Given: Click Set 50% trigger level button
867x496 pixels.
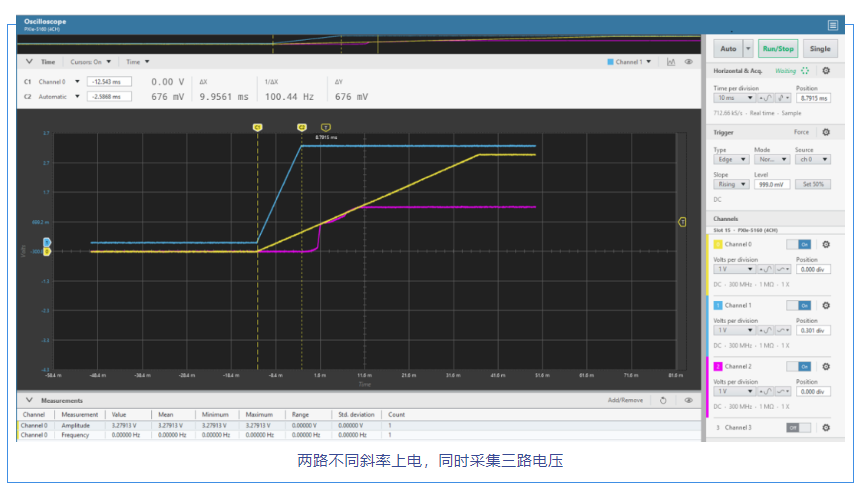Looking at the screenshot, I should tap(813, 184).
